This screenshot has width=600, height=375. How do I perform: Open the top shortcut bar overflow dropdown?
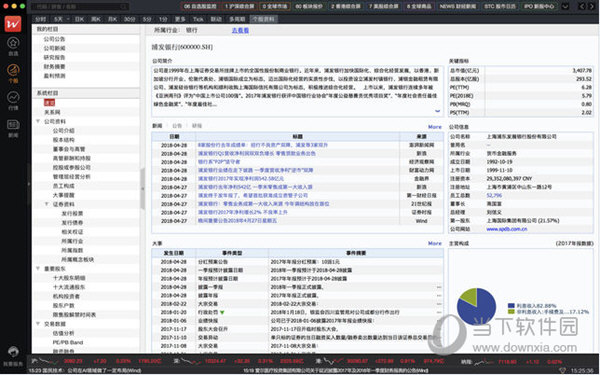[565, 7]
